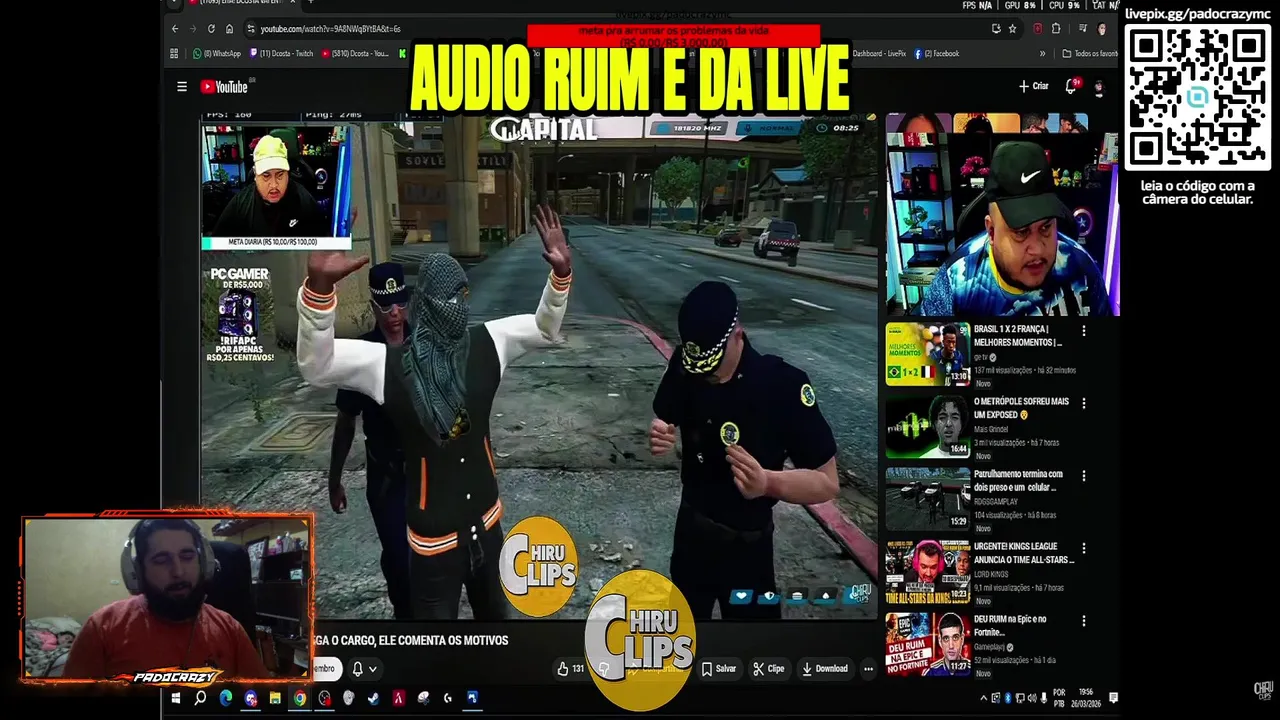Image resolution: width=1280 pixels, height=720 pixels.
Task: Open the Dcosta - YouTube bookmark
Action: (356, 53)
